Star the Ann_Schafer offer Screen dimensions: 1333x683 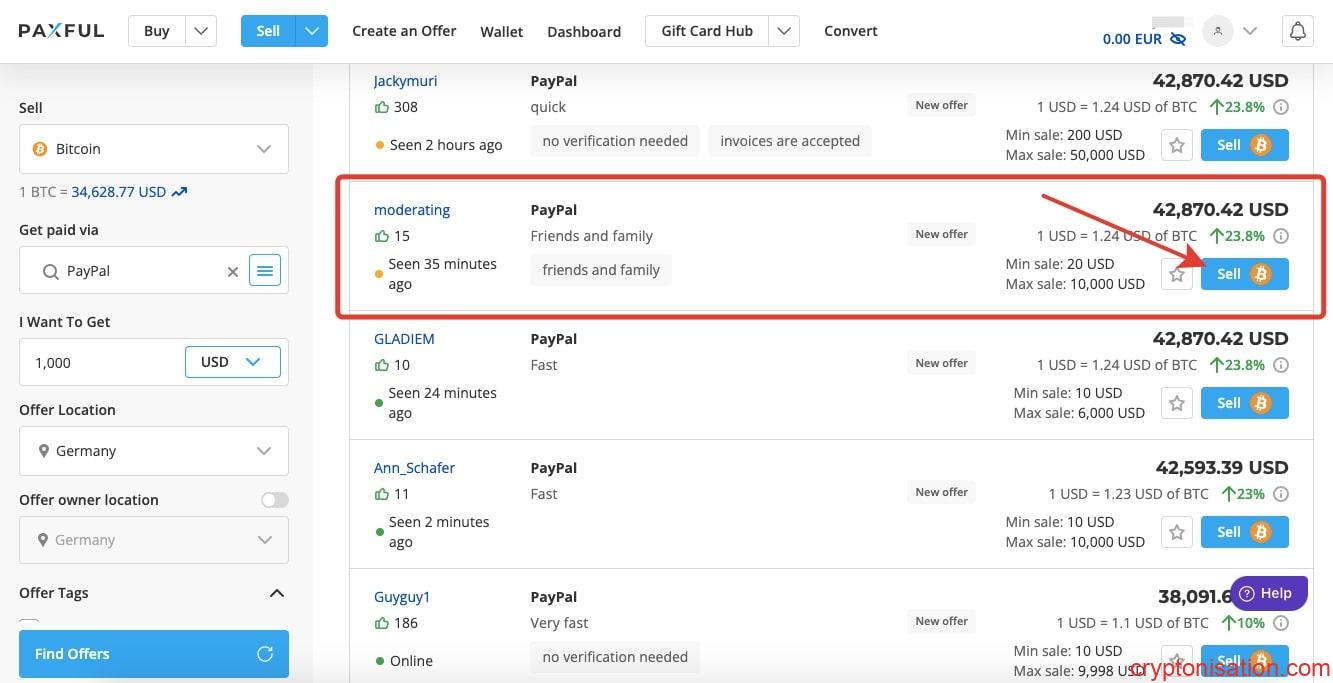click(x=1177, y=532)
